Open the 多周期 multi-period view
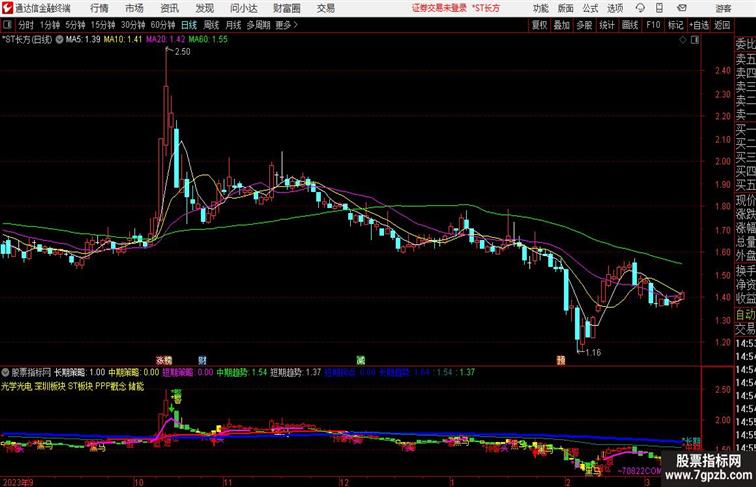Viewport: 756px width, 487px height. click(x=258, y=25)
